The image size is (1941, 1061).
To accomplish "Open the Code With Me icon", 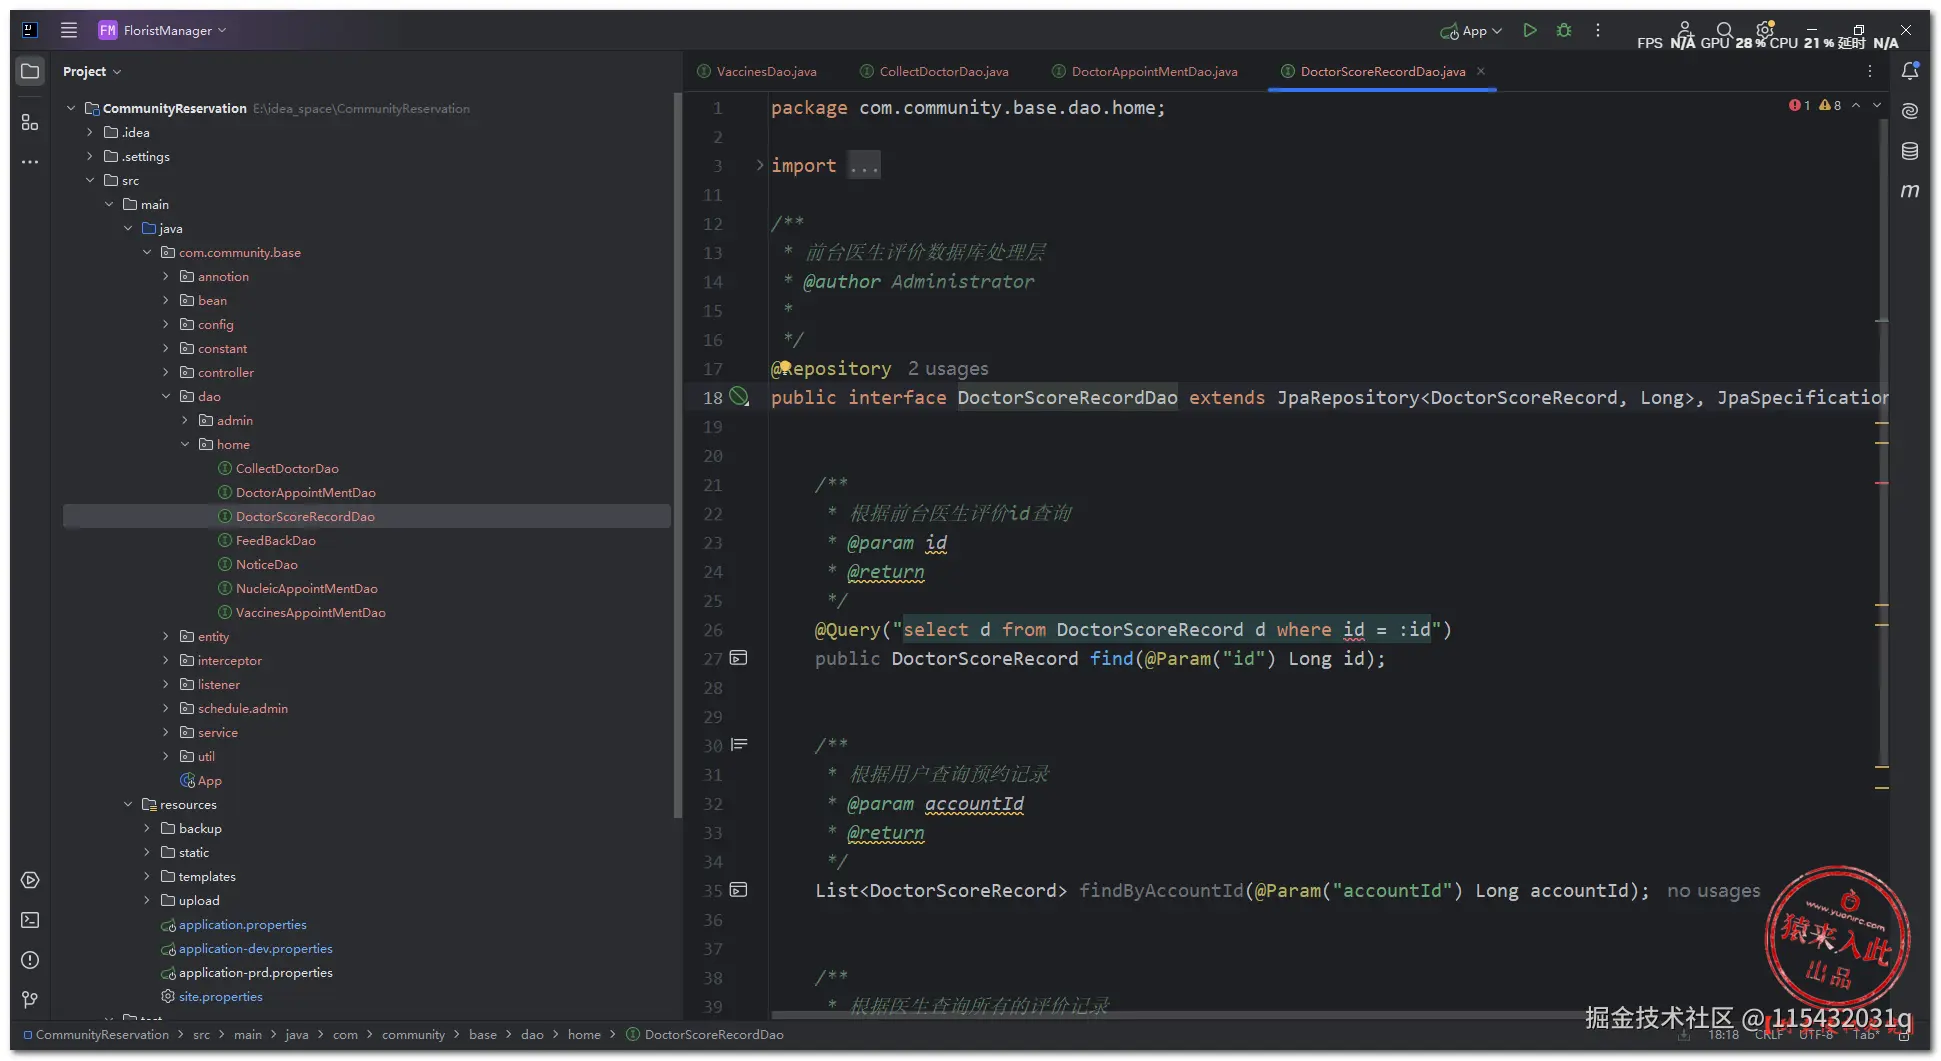I will click(1685, 30).
